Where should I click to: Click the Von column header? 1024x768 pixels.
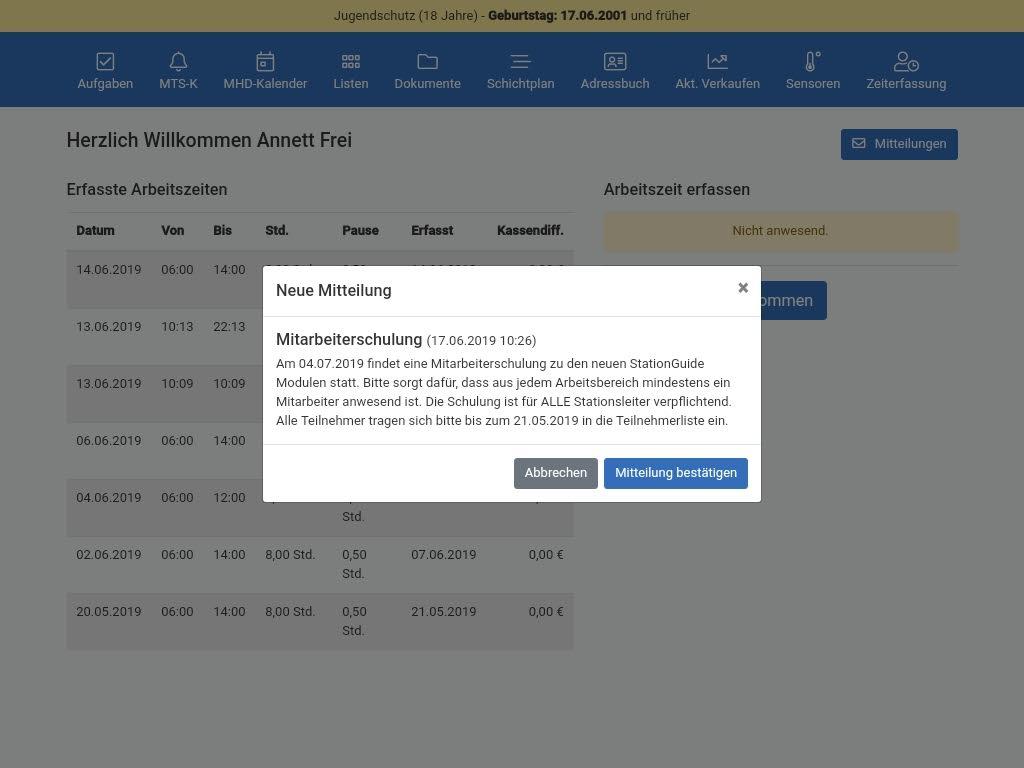point(172,231)
